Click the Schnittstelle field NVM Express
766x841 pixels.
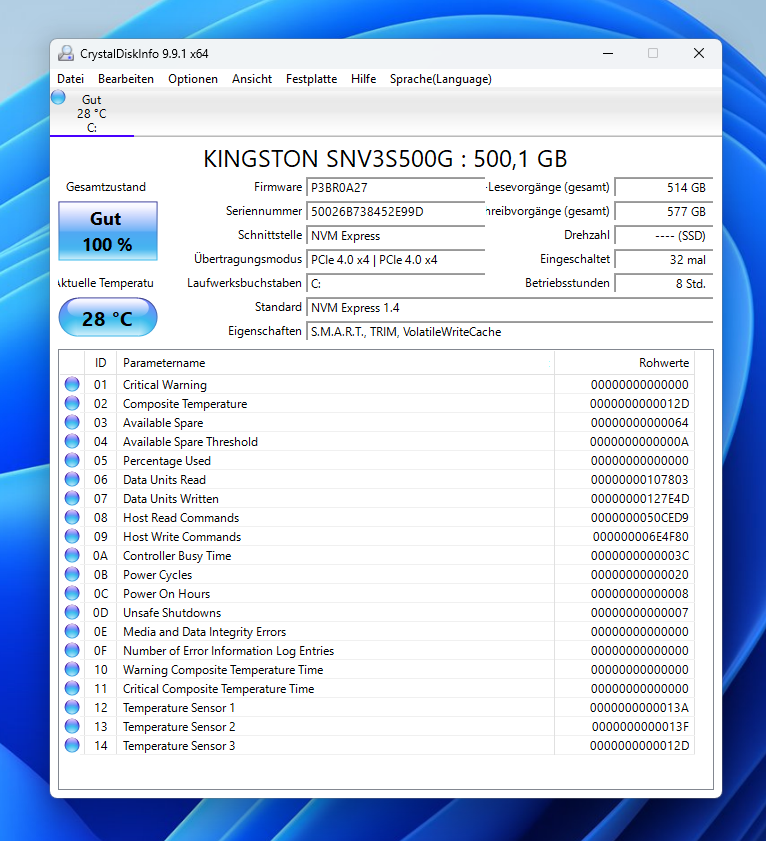click(x=395, y=235)
